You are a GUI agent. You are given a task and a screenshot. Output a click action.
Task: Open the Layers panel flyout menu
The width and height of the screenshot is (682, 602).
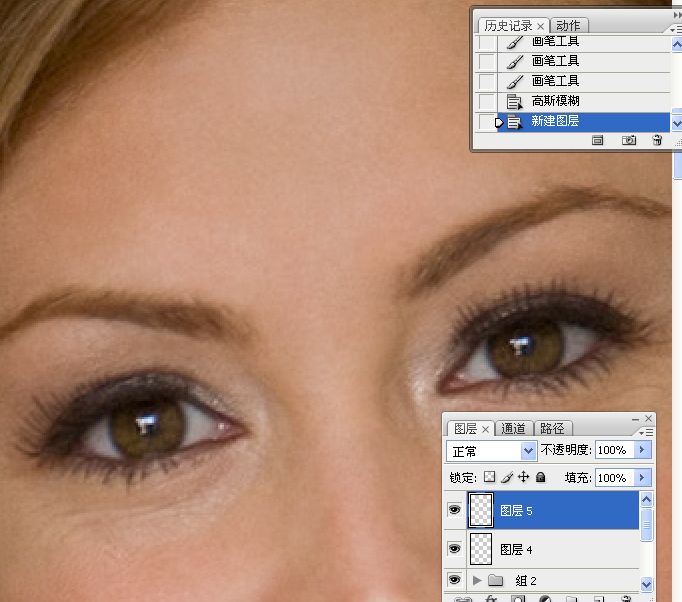pyautogui.click(x=646, y=432)
